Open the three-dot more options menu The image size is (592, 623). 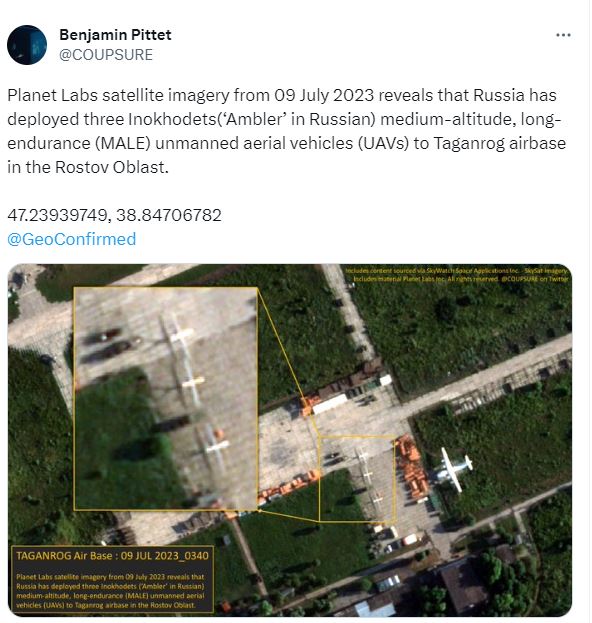click(x=563, y=35)
